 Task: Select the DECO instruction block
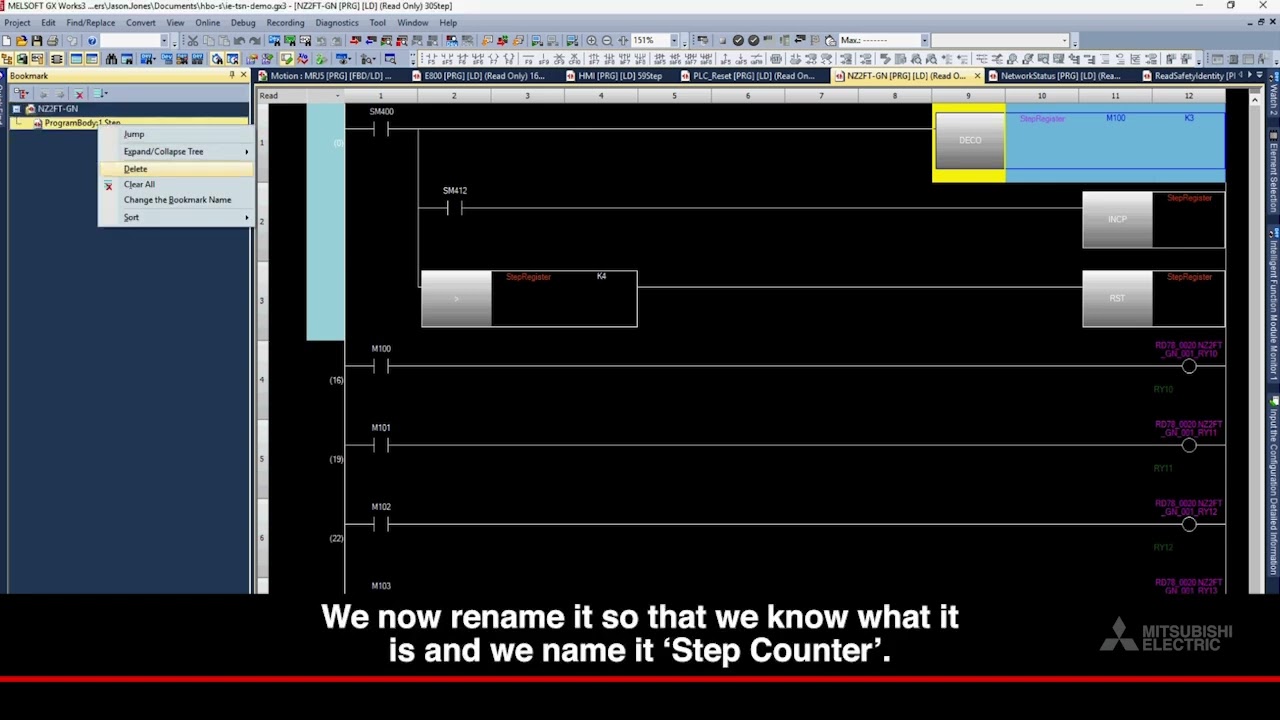pyautogui.click(x=970, y=141)
